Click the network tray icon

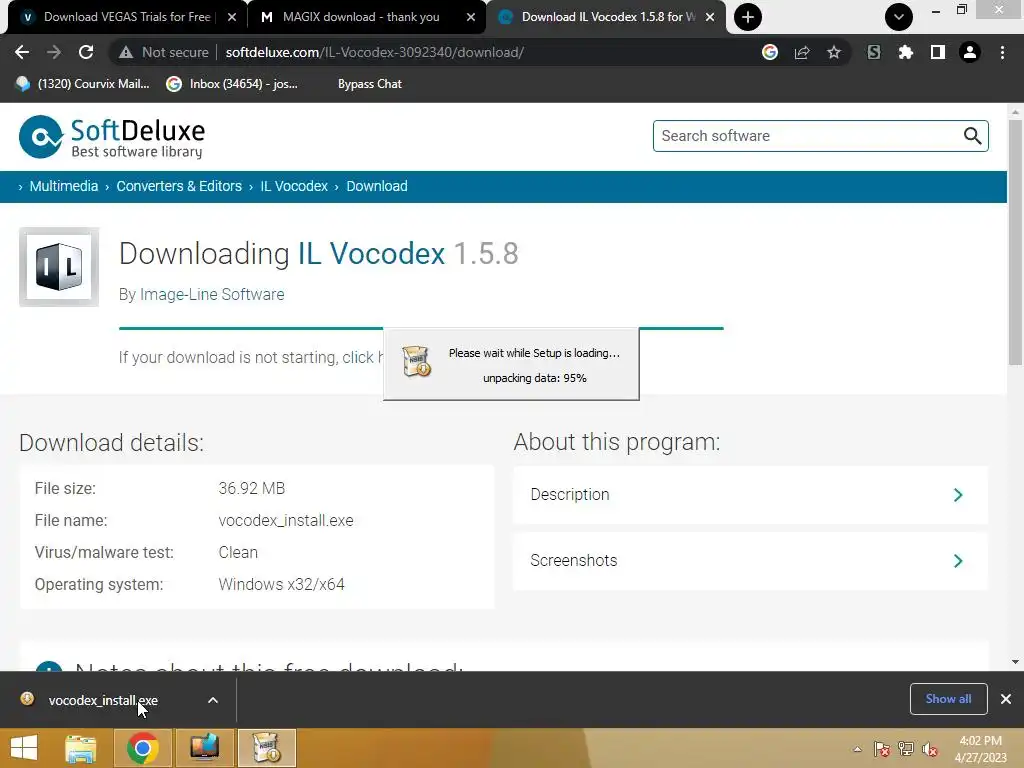(x=906, y=749)
